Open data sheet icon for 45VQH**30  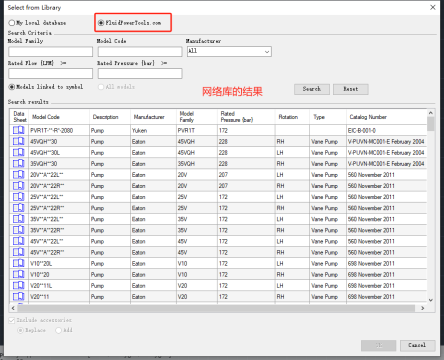tap(19, 141)
